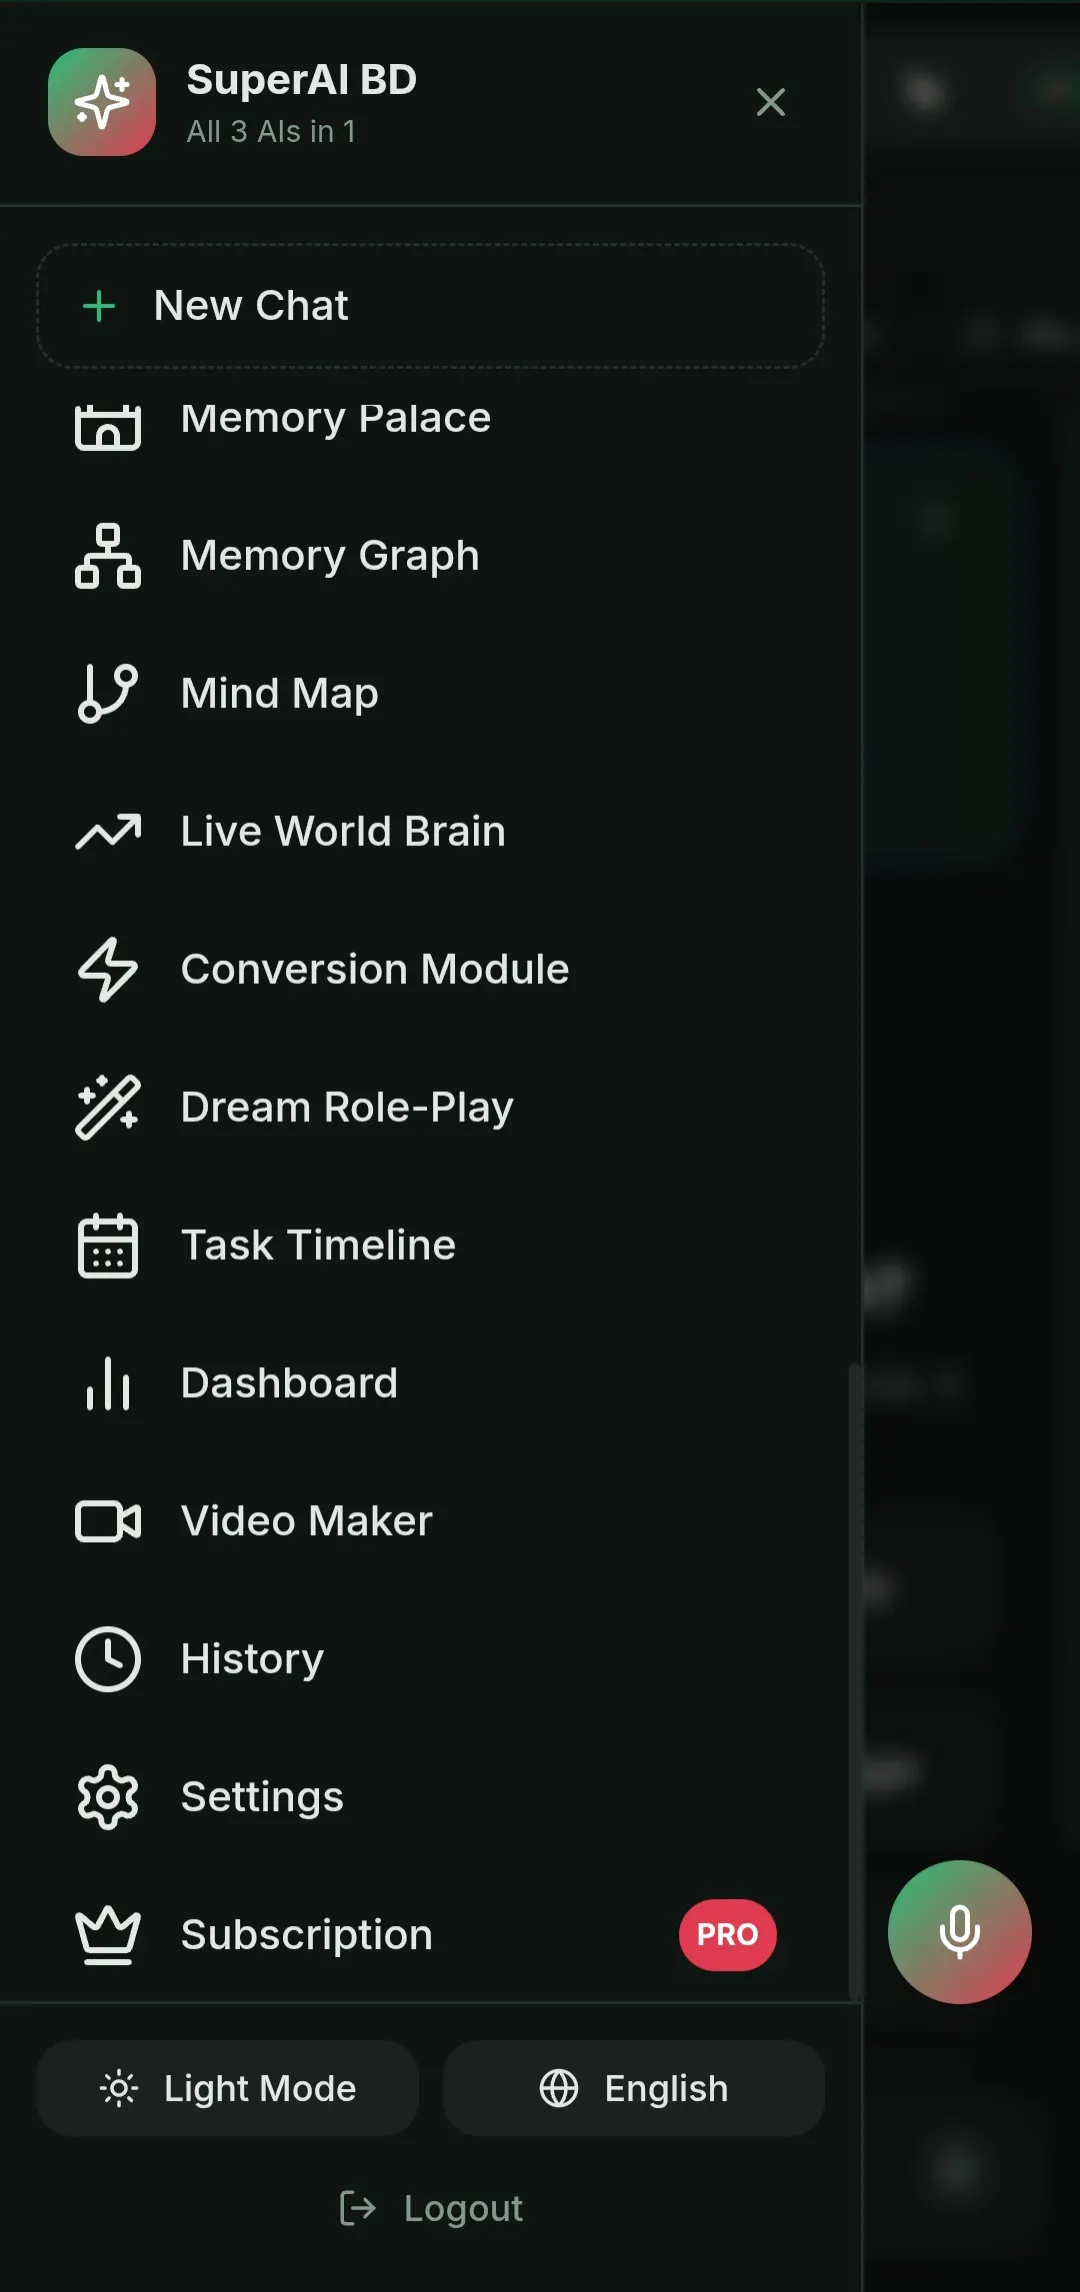Click the sidebar vertical scrollbar
This screenshot has width=1080, height=2292.
[854, 1680]
